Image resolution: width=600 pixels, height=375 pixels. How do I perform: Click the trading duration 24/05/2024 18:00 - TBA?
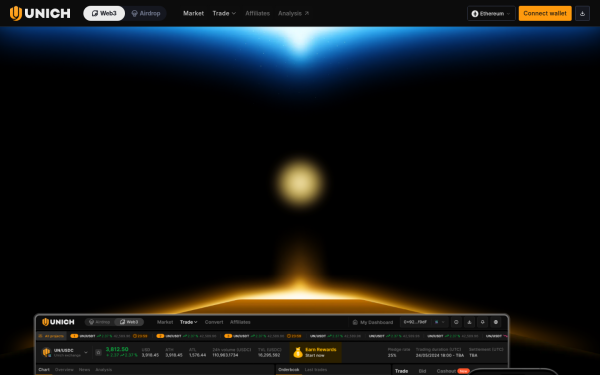click(x=440, y=355)
